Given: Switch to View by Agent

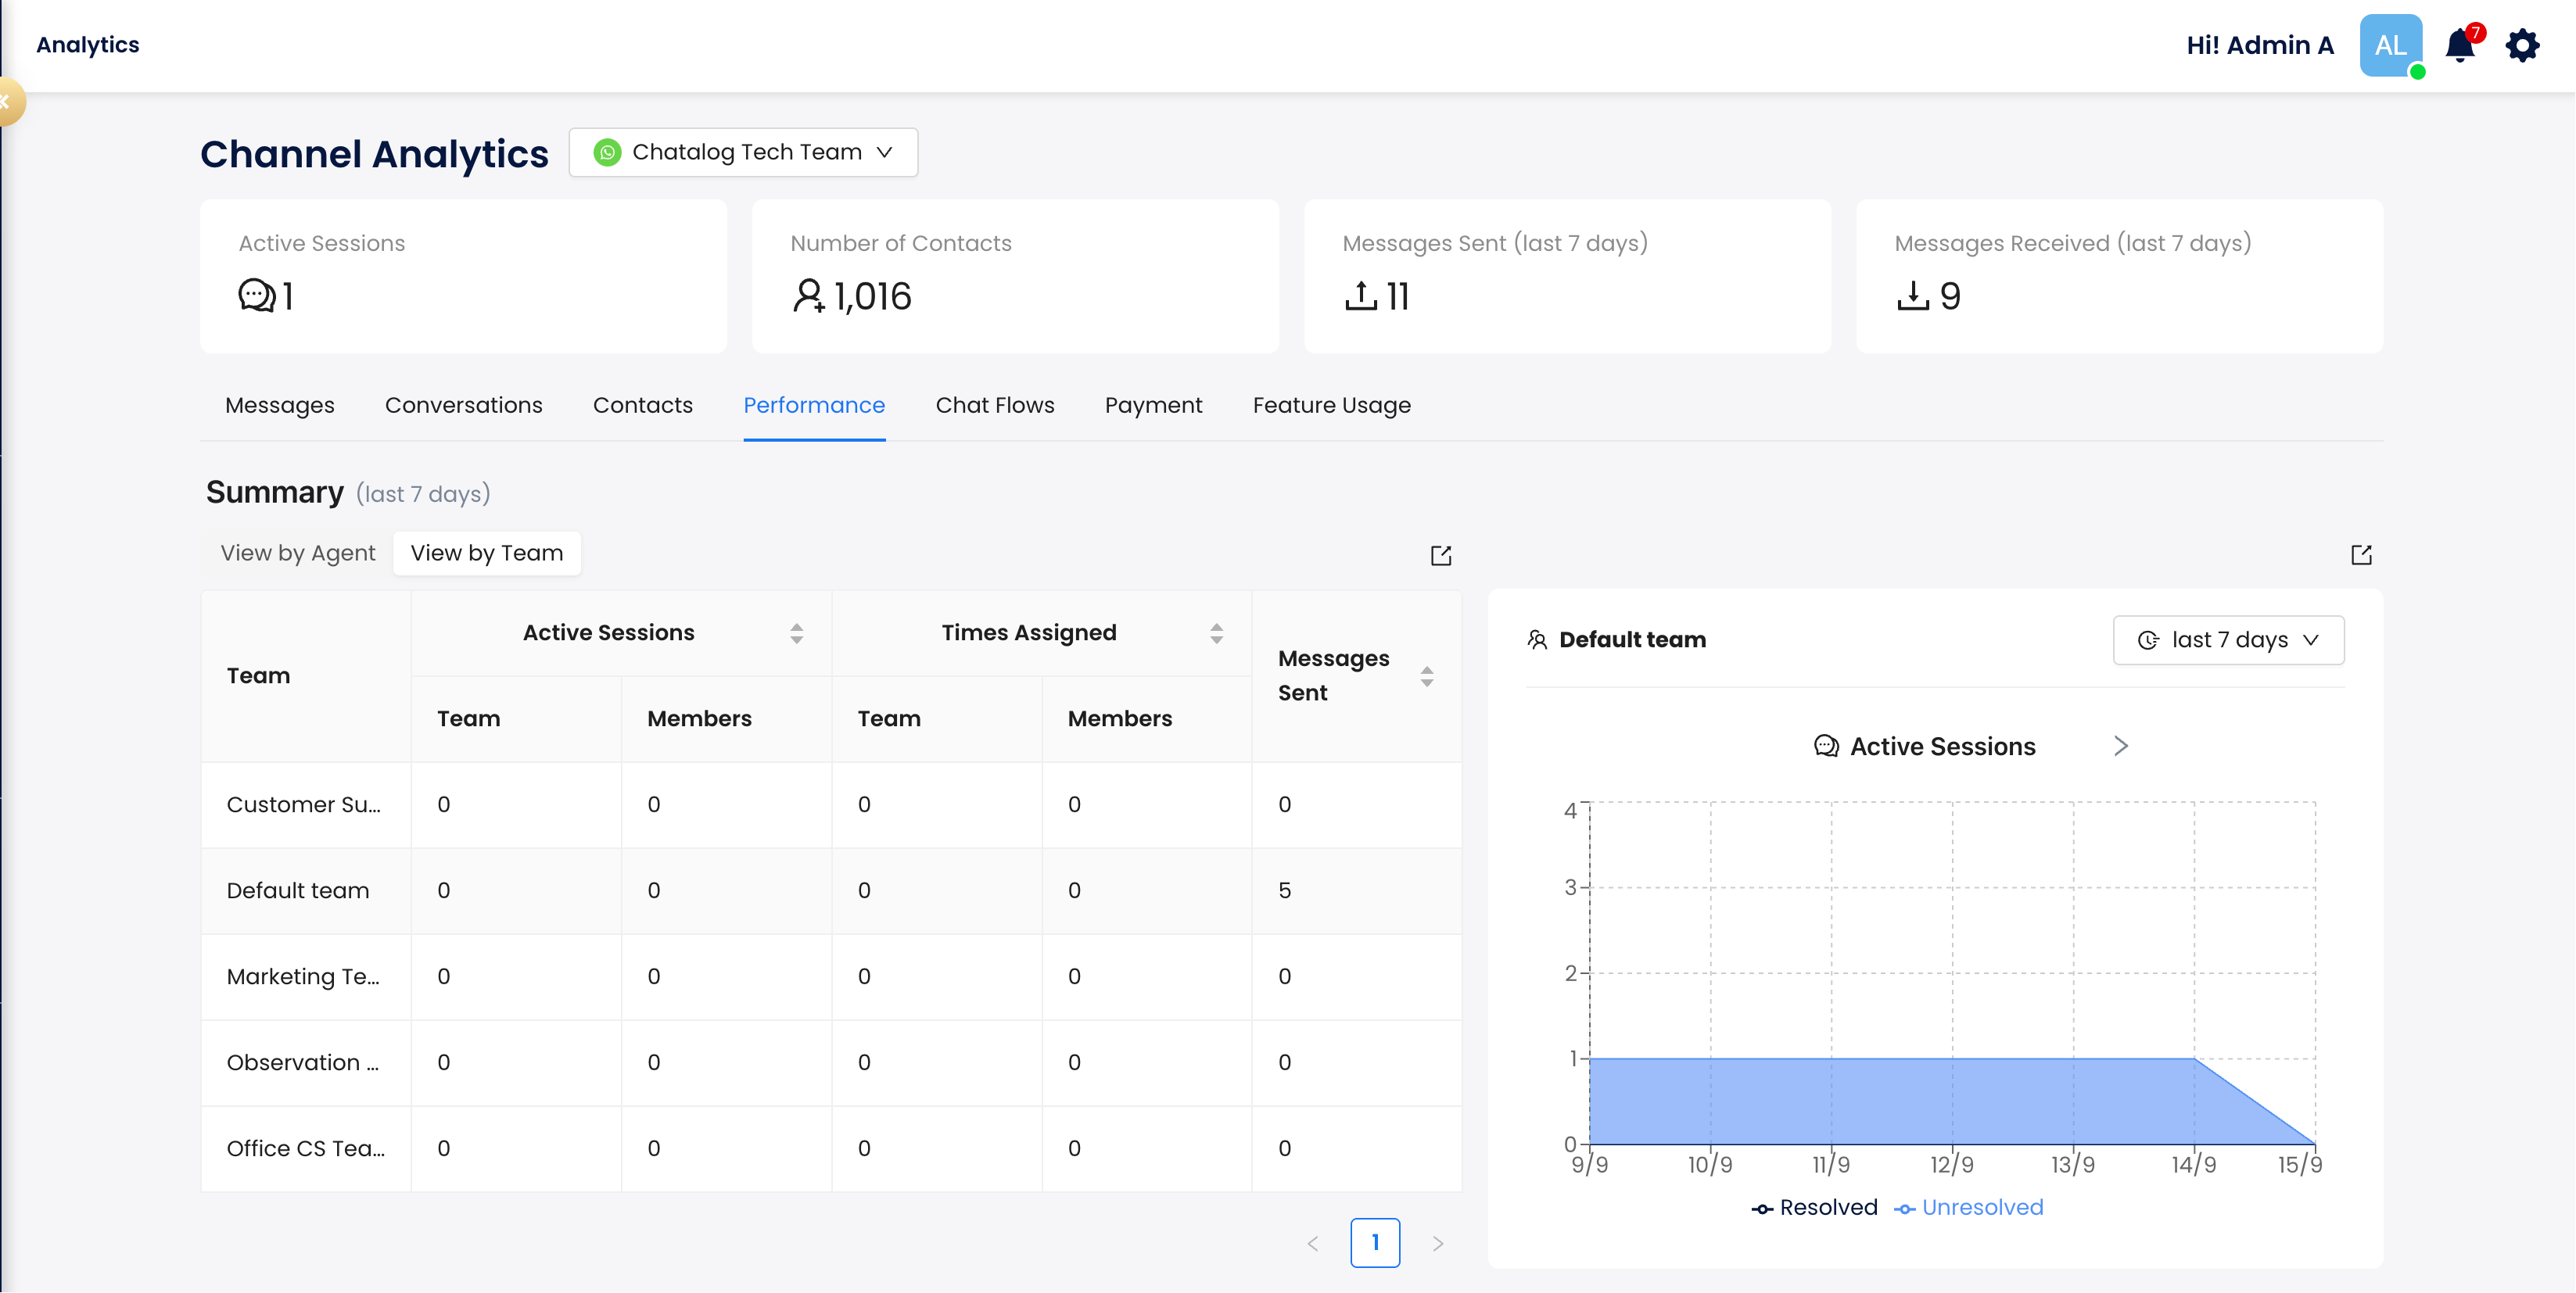Looking at the screenshot, I should tap(298, 553).
